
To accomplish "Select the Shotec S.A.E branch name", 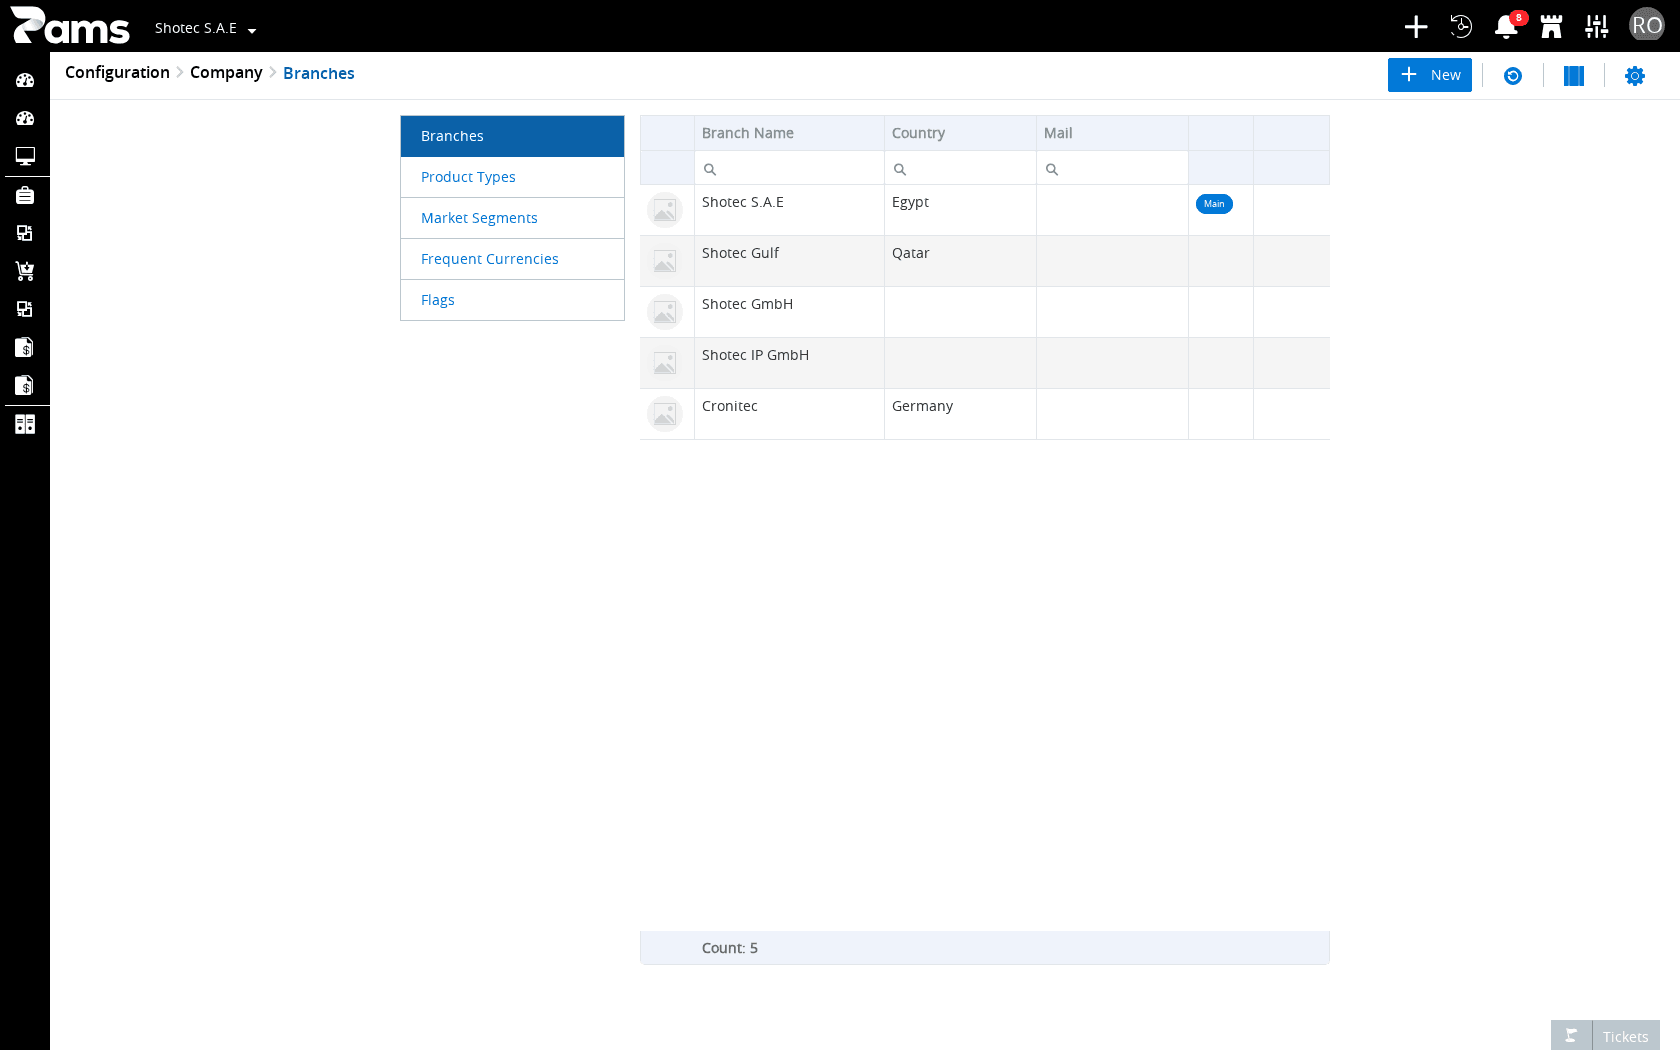I will 743,202.
